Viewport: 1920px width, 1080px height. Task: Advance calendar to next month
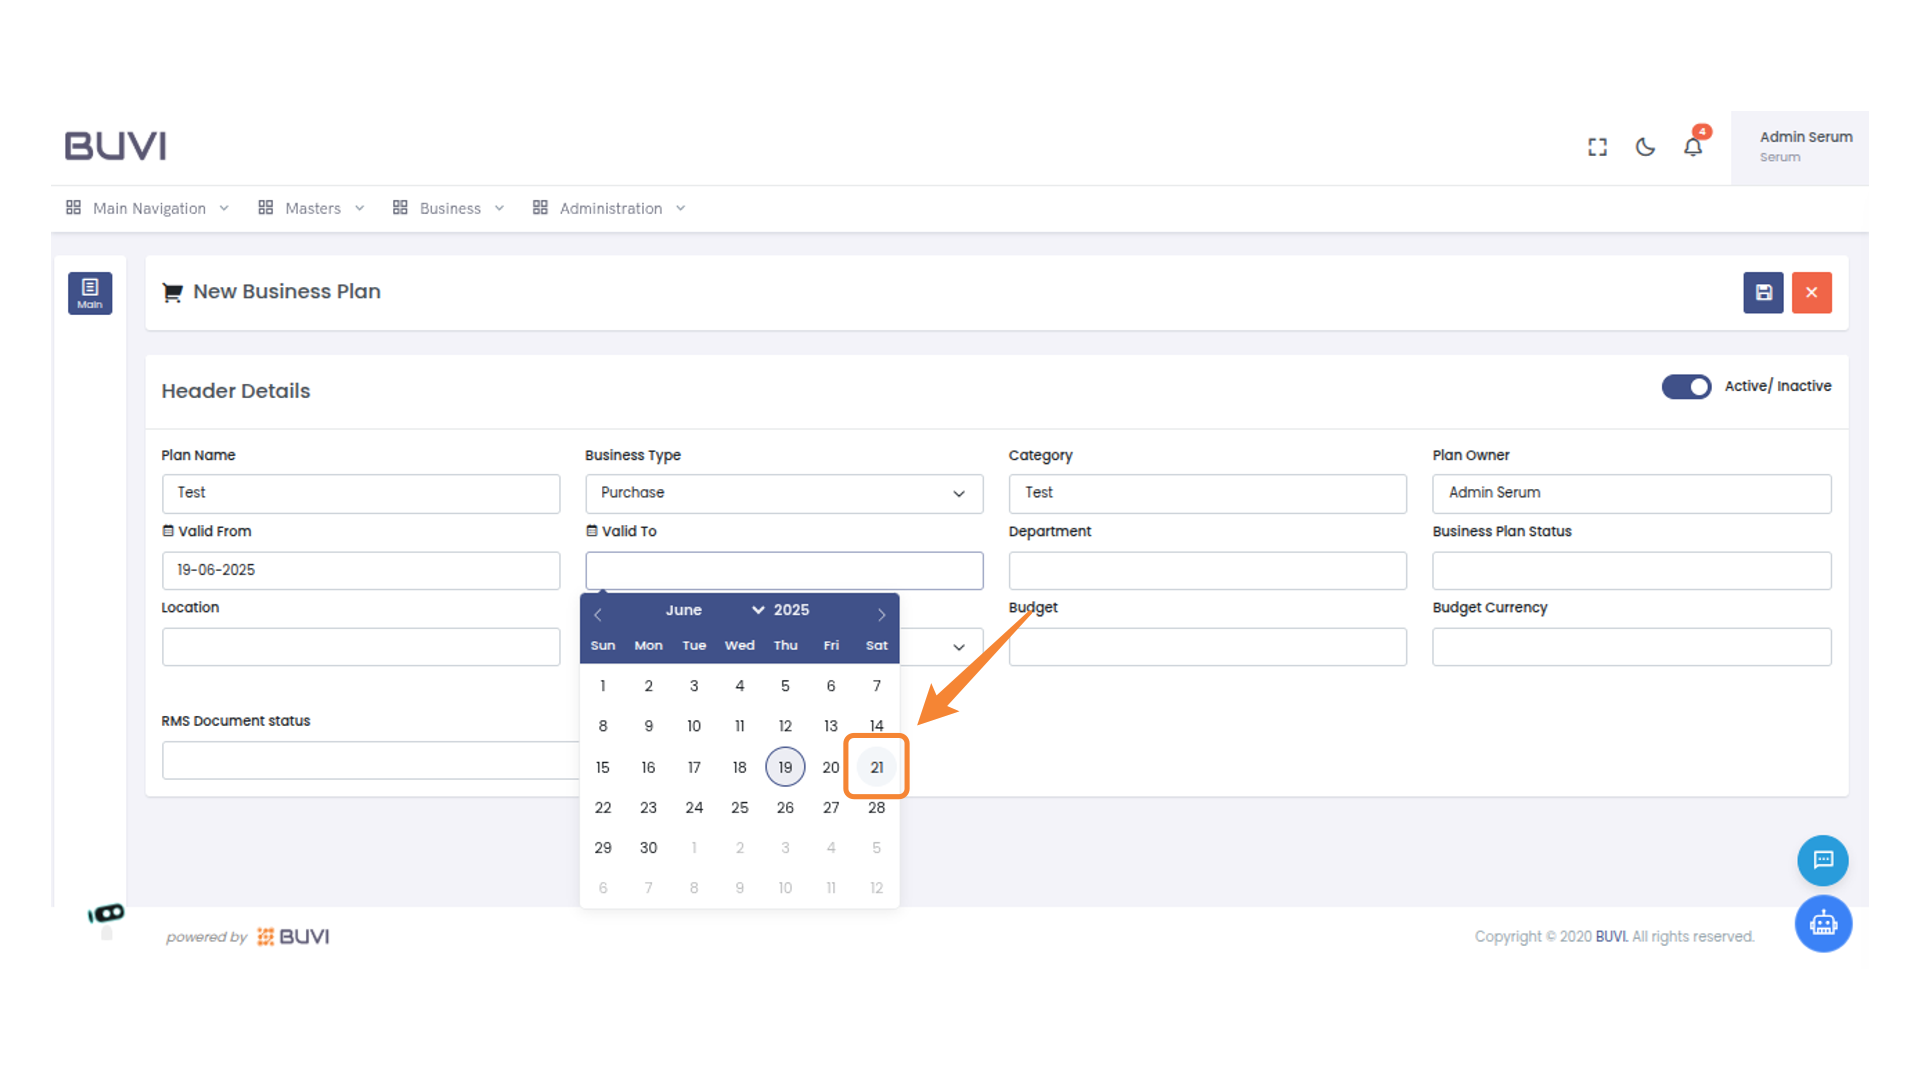[x=881, y=614]
